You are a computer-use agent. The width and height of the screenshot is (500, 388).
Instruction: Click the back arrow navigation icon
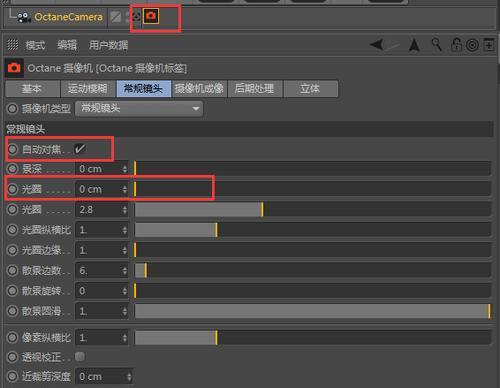378,45
